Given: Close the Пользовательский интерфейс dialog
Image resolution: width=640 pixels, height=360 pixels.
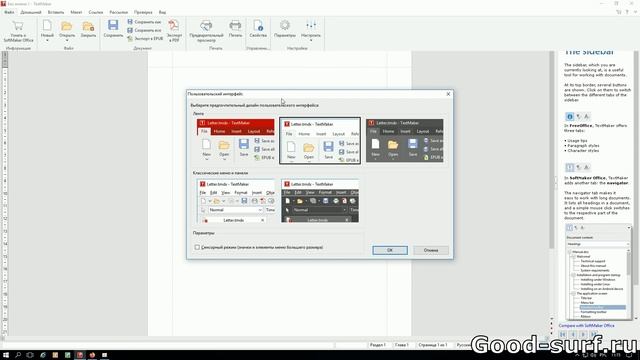Looking at the screenshot, I should (x=448, y=94).
